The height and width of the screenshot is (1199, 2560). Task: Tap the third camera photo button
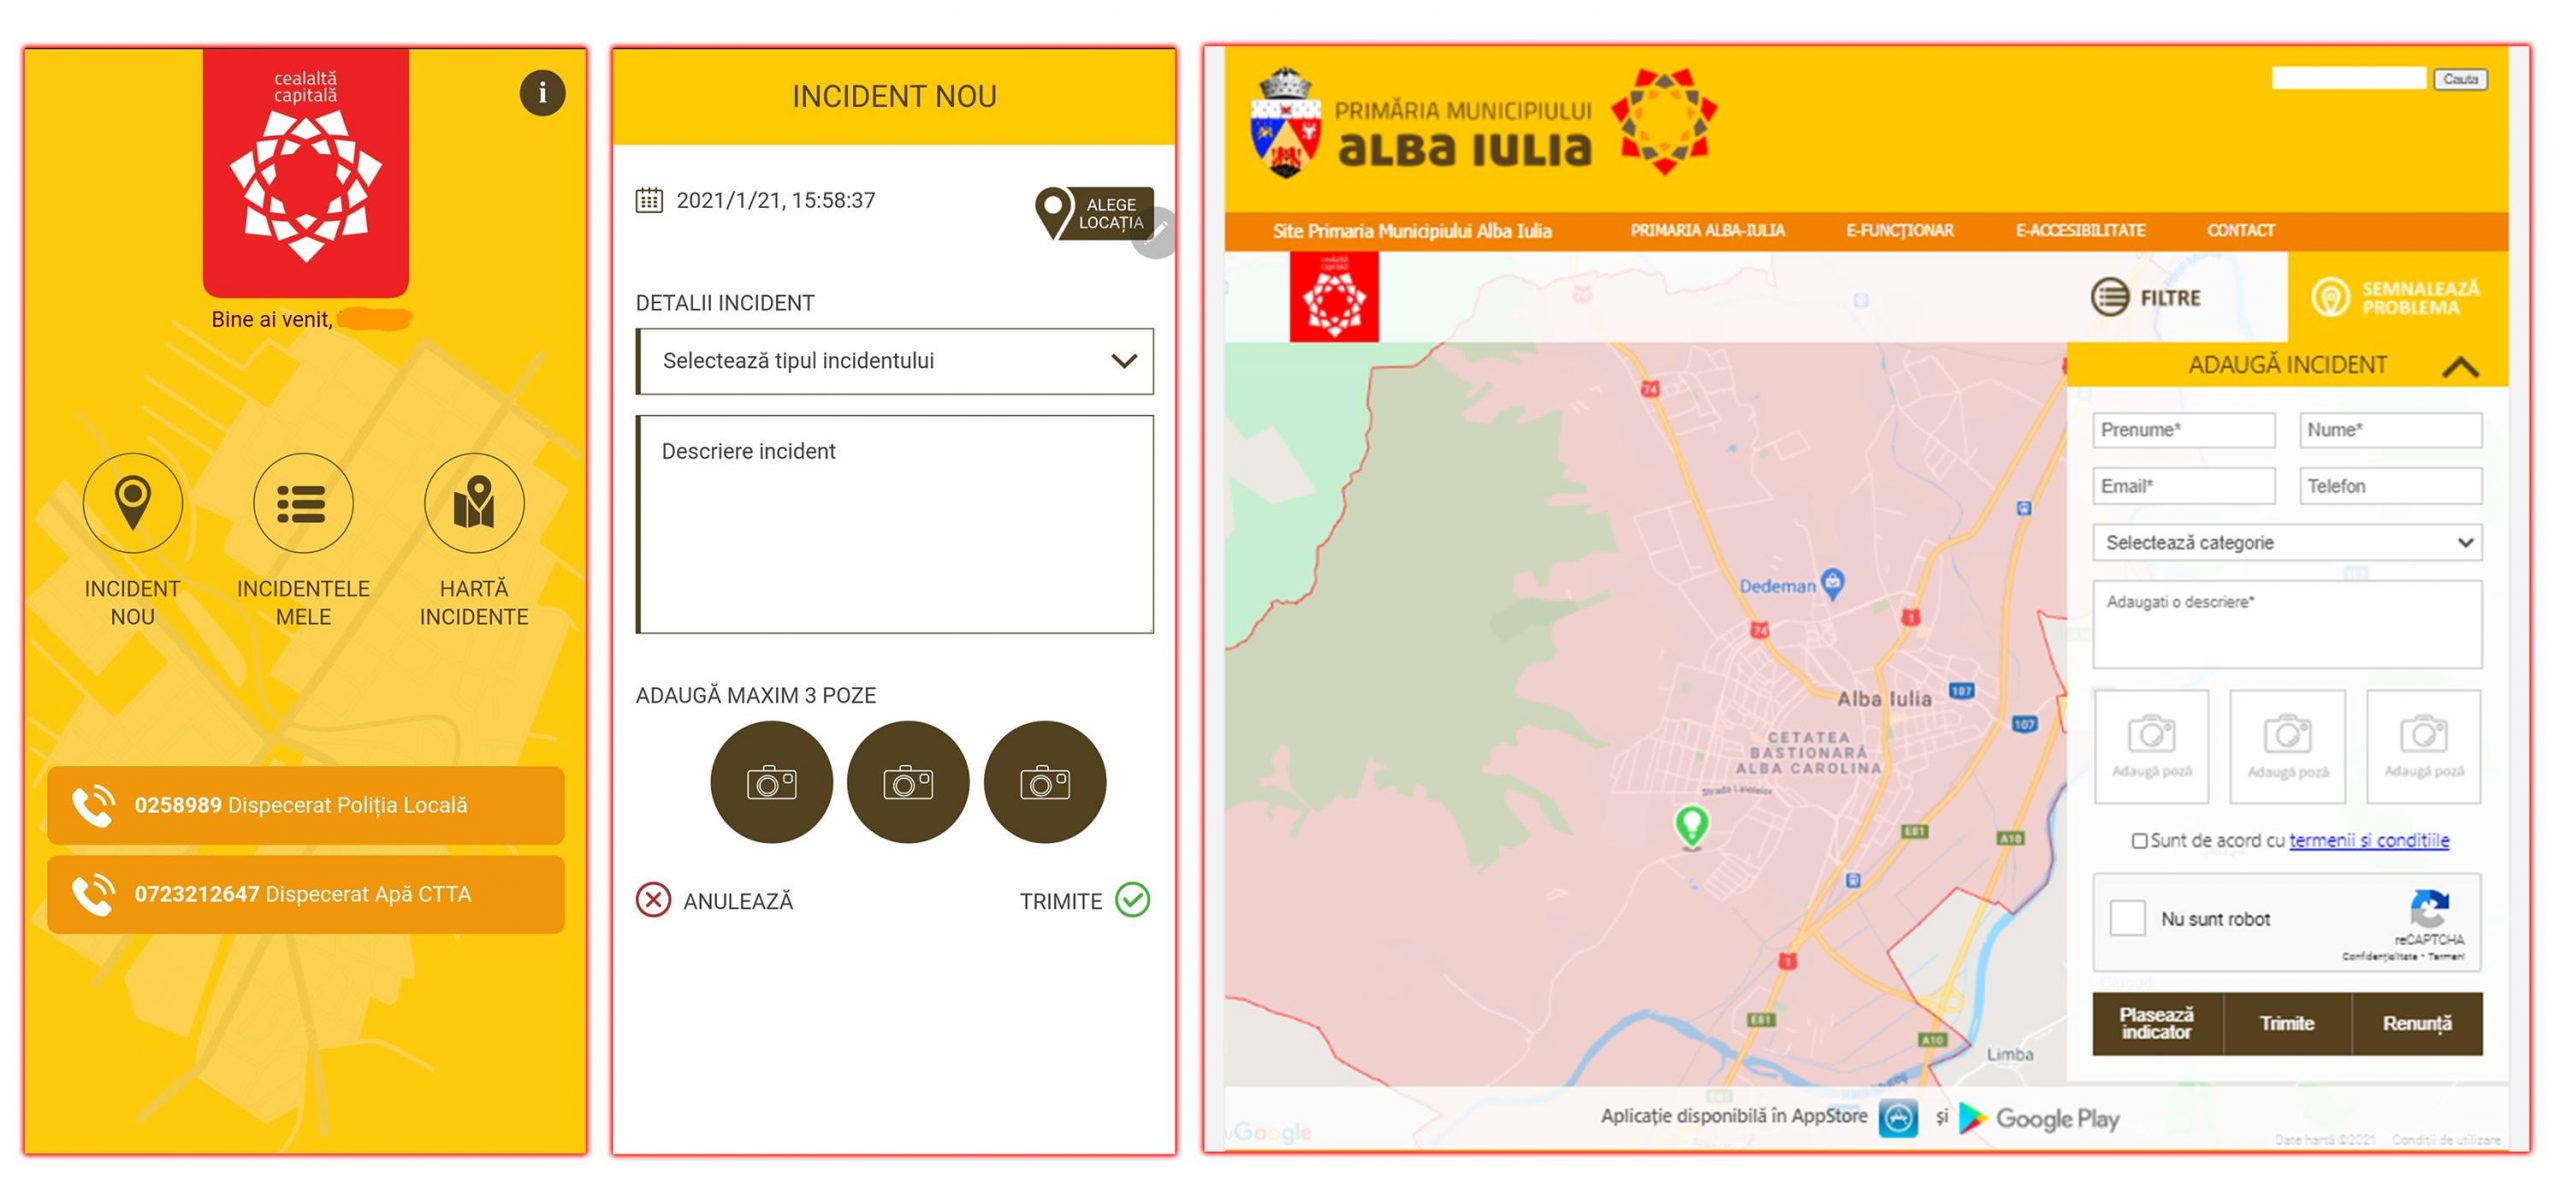(1044, 782)
